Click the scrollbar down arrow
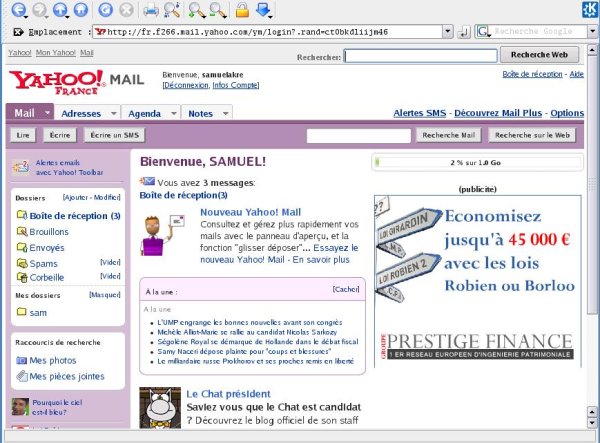 point(592,423)
